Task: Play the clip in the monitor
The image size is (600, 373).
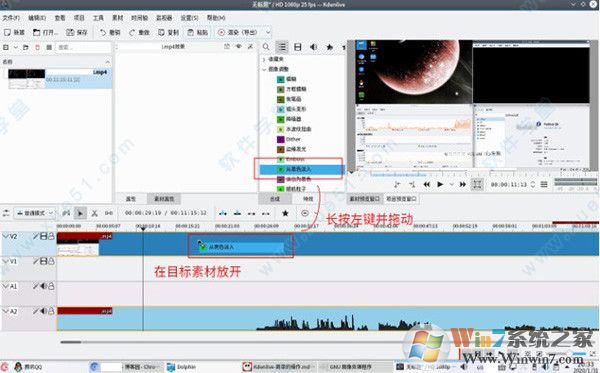Action: point(440,184)
